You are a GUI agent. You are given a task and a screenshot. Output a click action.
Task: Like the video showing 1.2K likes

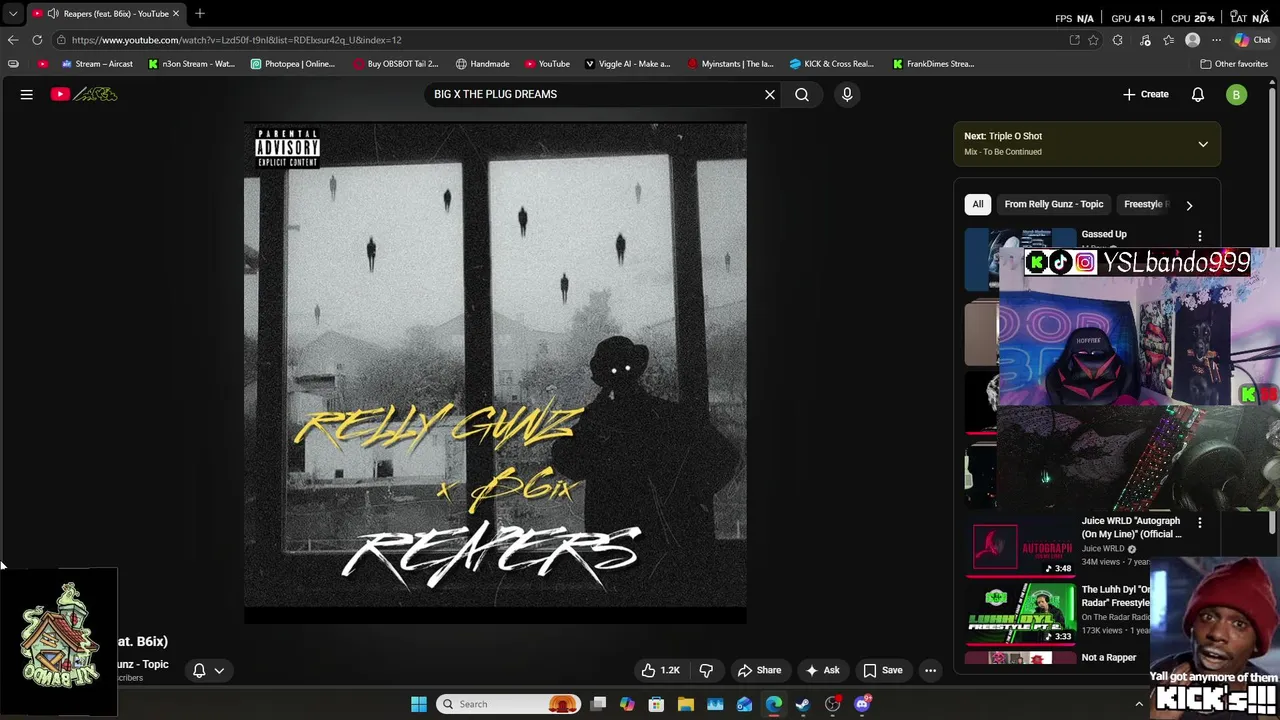click(x=661, y=670)
